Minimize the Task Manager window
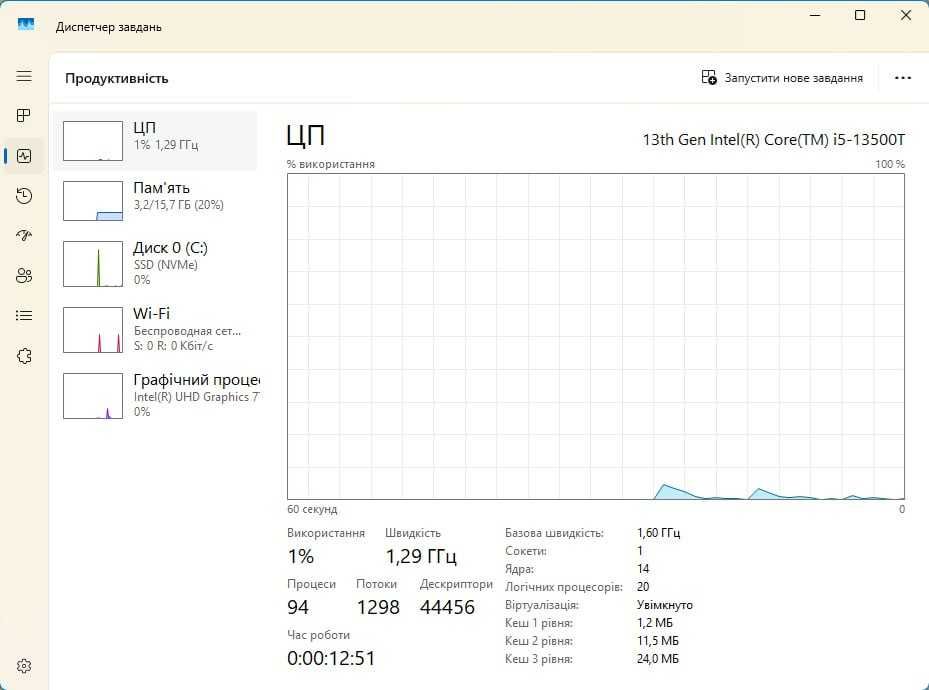 click(x=815, y=15)
